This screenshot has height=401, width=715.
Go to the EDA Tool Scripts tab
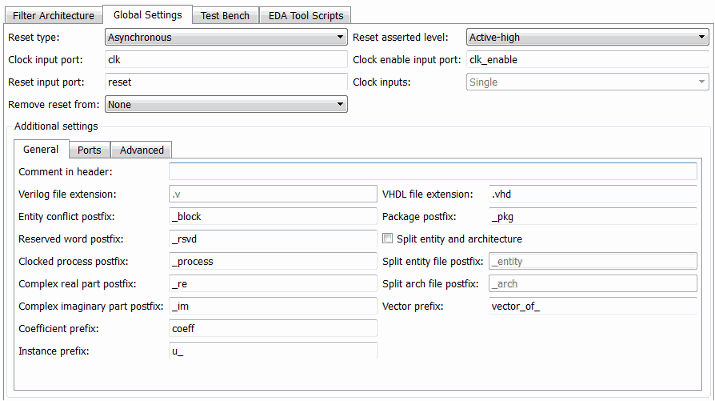[304, 15]
